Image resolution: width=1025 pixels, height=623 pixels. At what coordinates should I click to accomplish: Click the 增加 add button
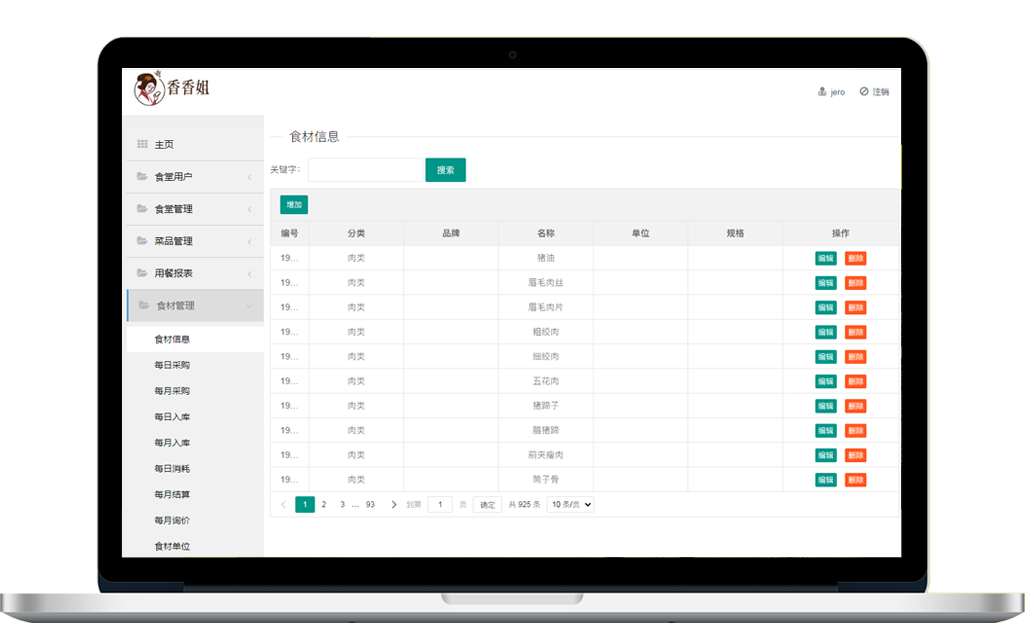tap(294, 205)
